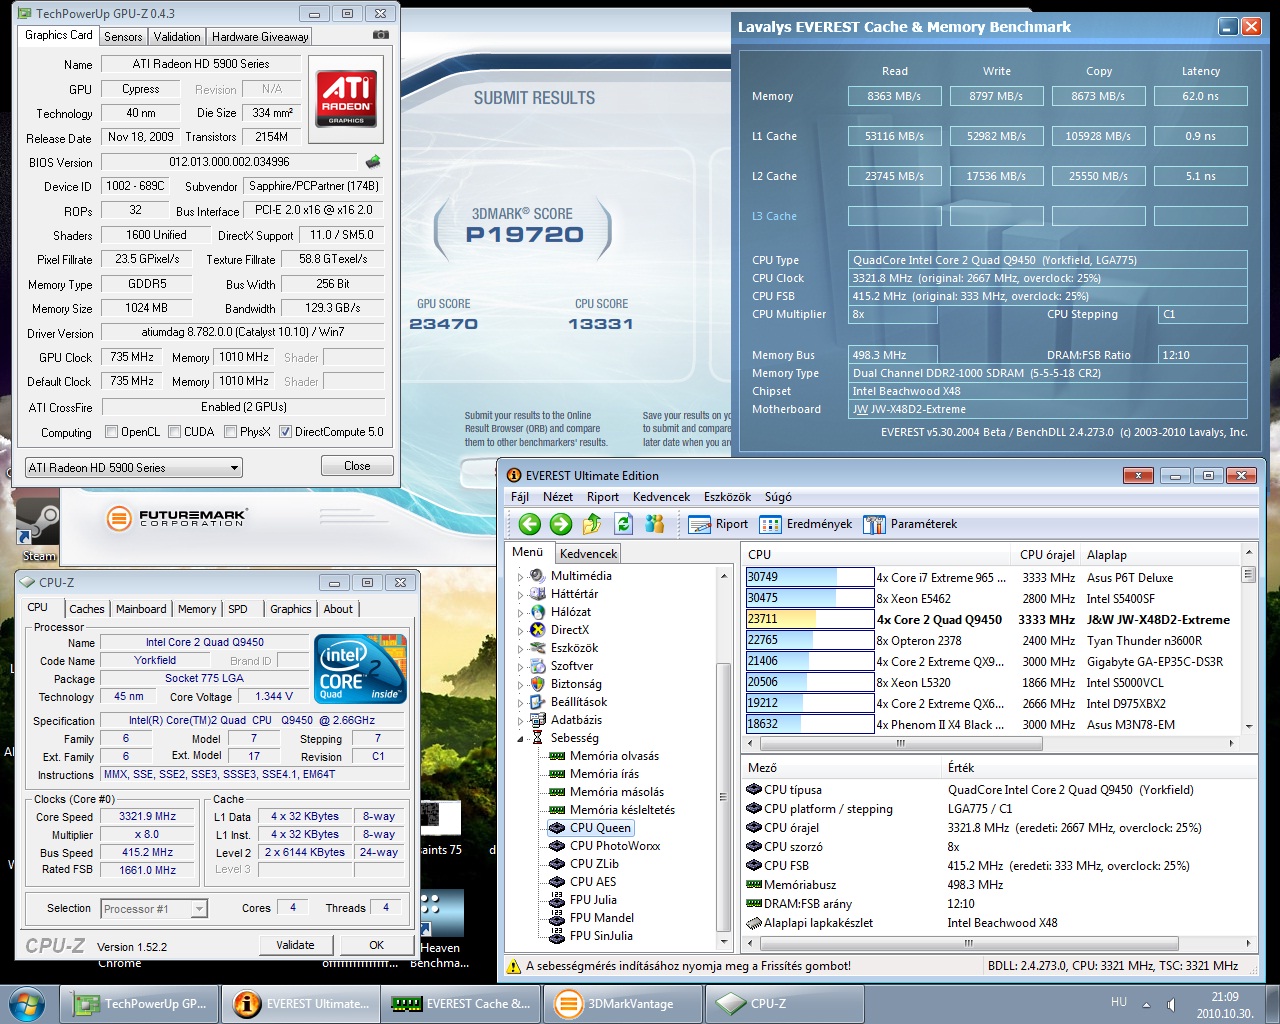
Task: Click the Up level arrow icon in EVEREST
Action: 592,524
